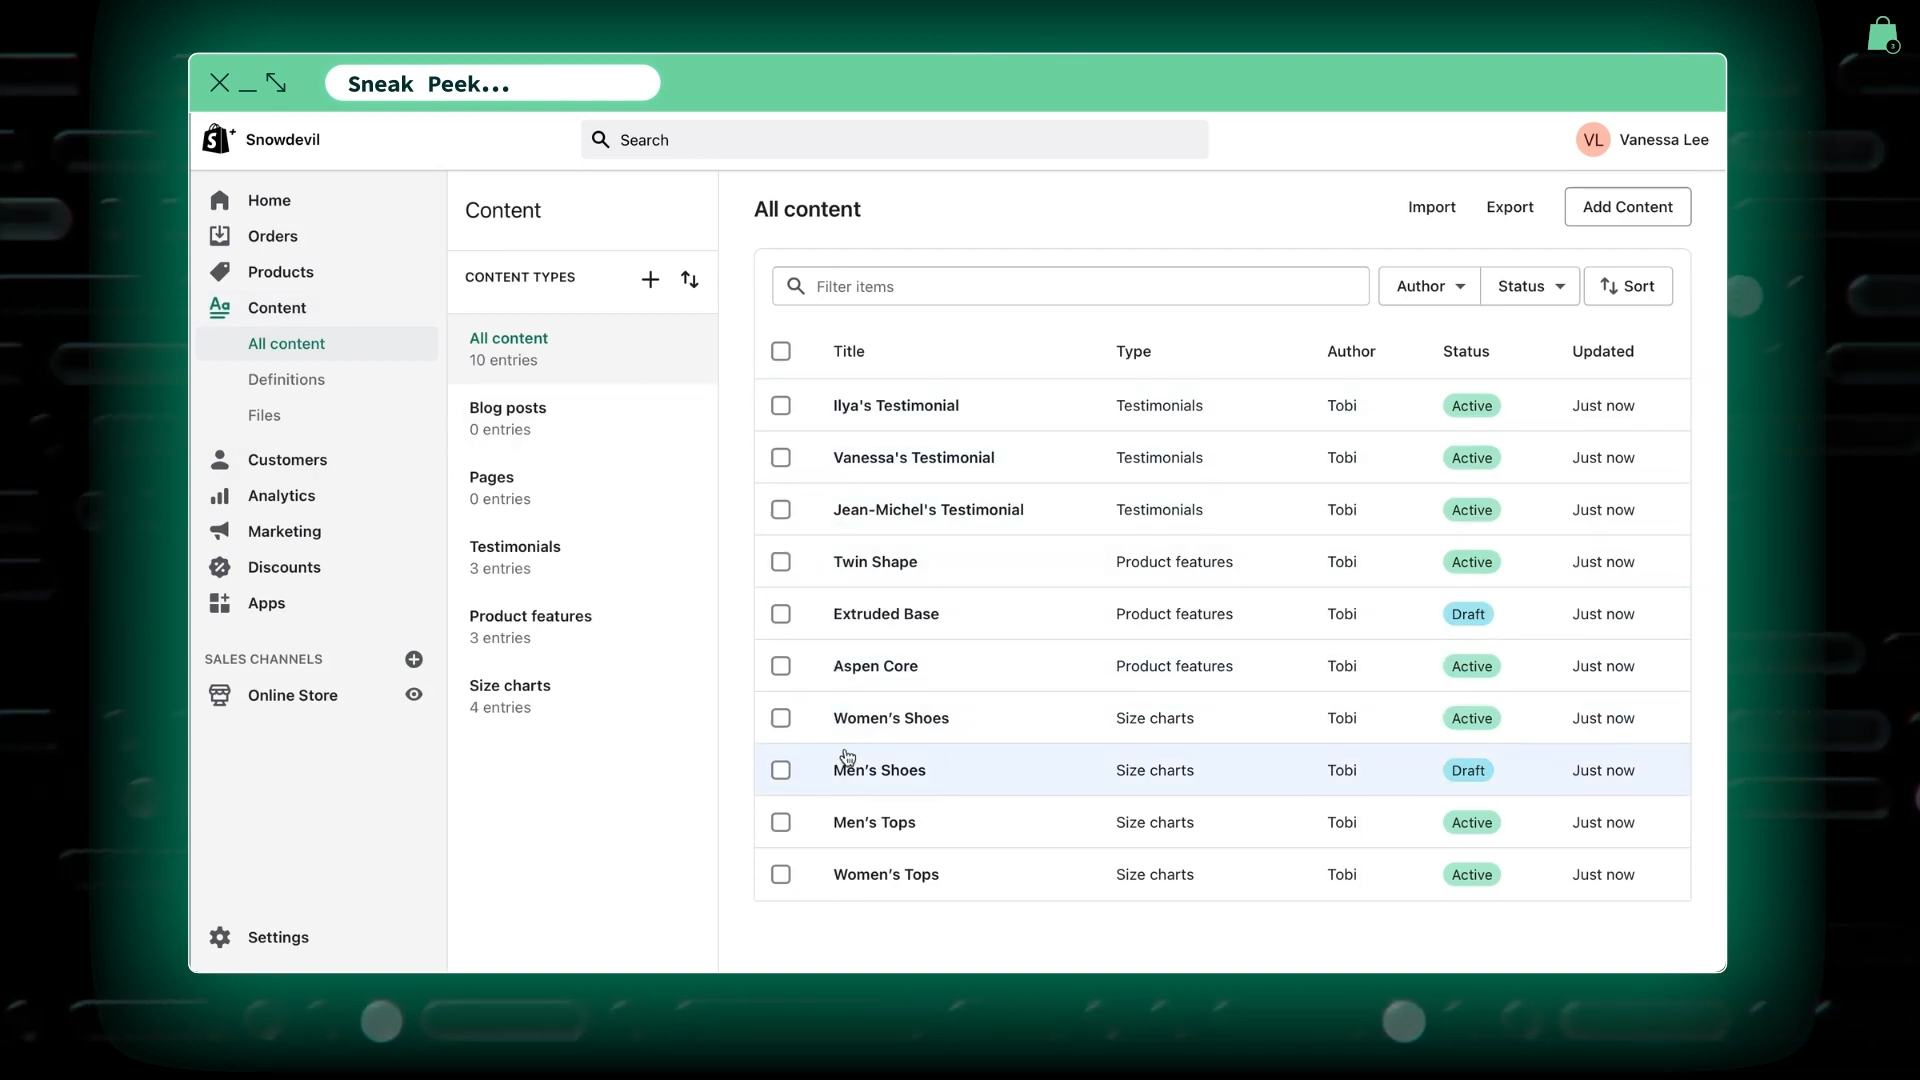The image size is (1920, 1080).
Task: Open Customers in the sidebar
Action: pos(287,460)
